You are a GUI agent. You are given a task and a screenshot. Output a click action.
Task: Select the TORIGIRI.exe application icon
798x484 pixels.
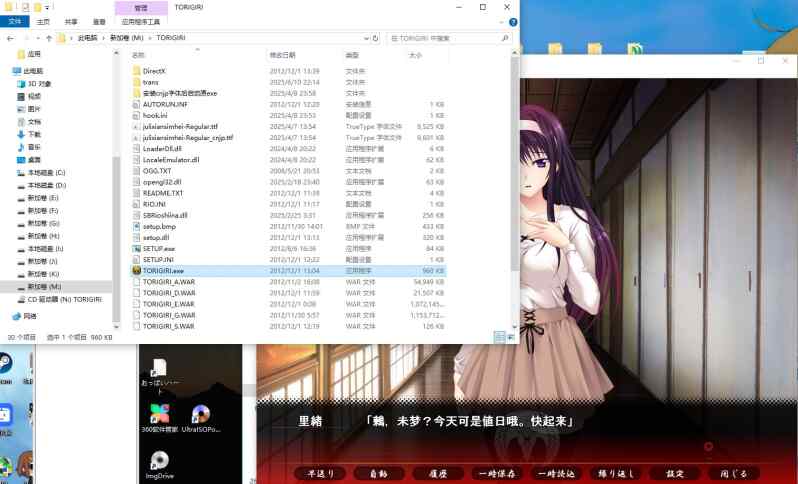pos(136,271)
